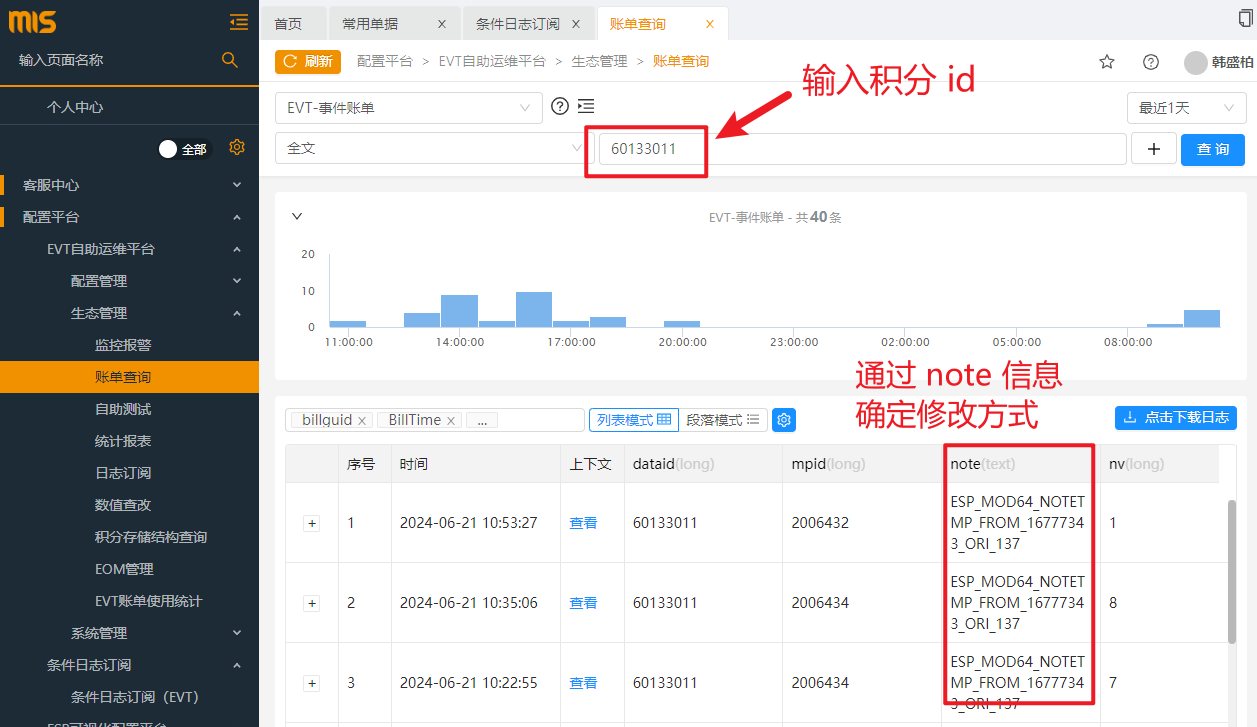This screenshot has width=1257, height=727.
Task: Open the EVT-事件账单 dropdown
Action: (408, 108)
